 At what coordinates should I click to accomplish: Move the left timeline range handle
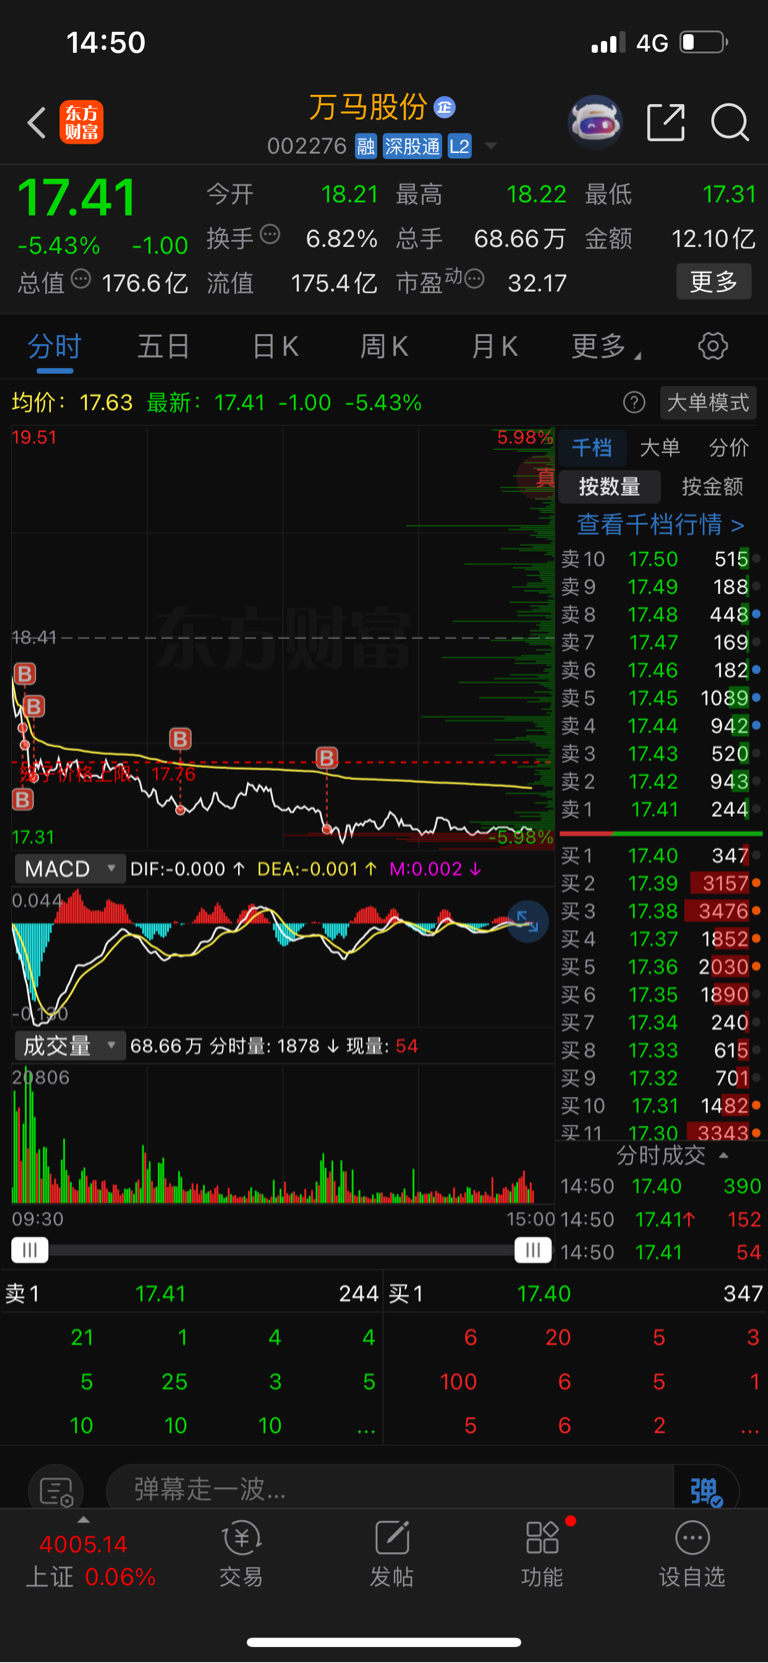30,1250
